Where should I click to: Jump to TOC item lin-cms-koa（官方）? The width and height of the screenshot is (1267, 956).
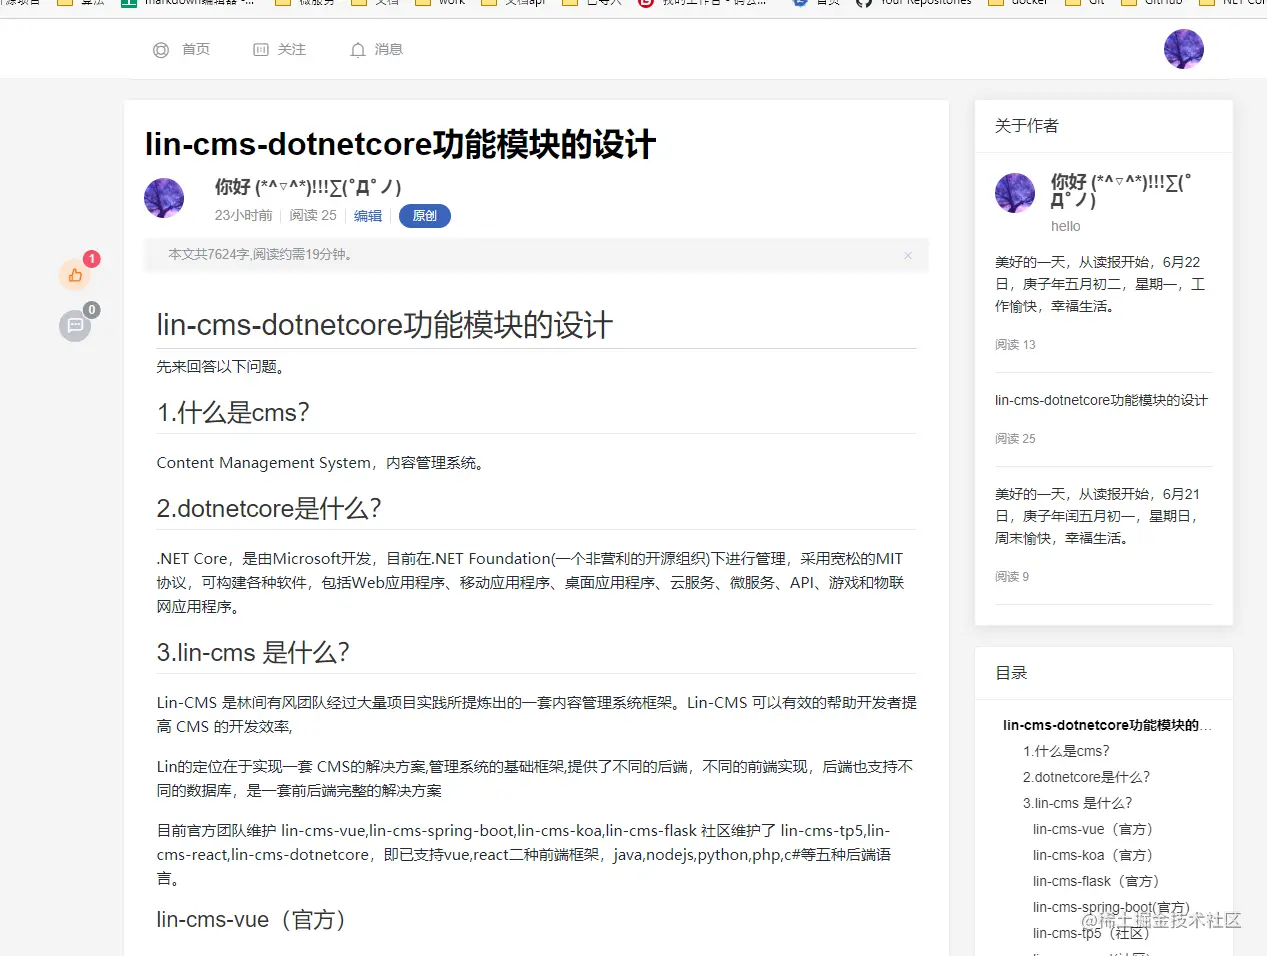tap(1092, 855)
